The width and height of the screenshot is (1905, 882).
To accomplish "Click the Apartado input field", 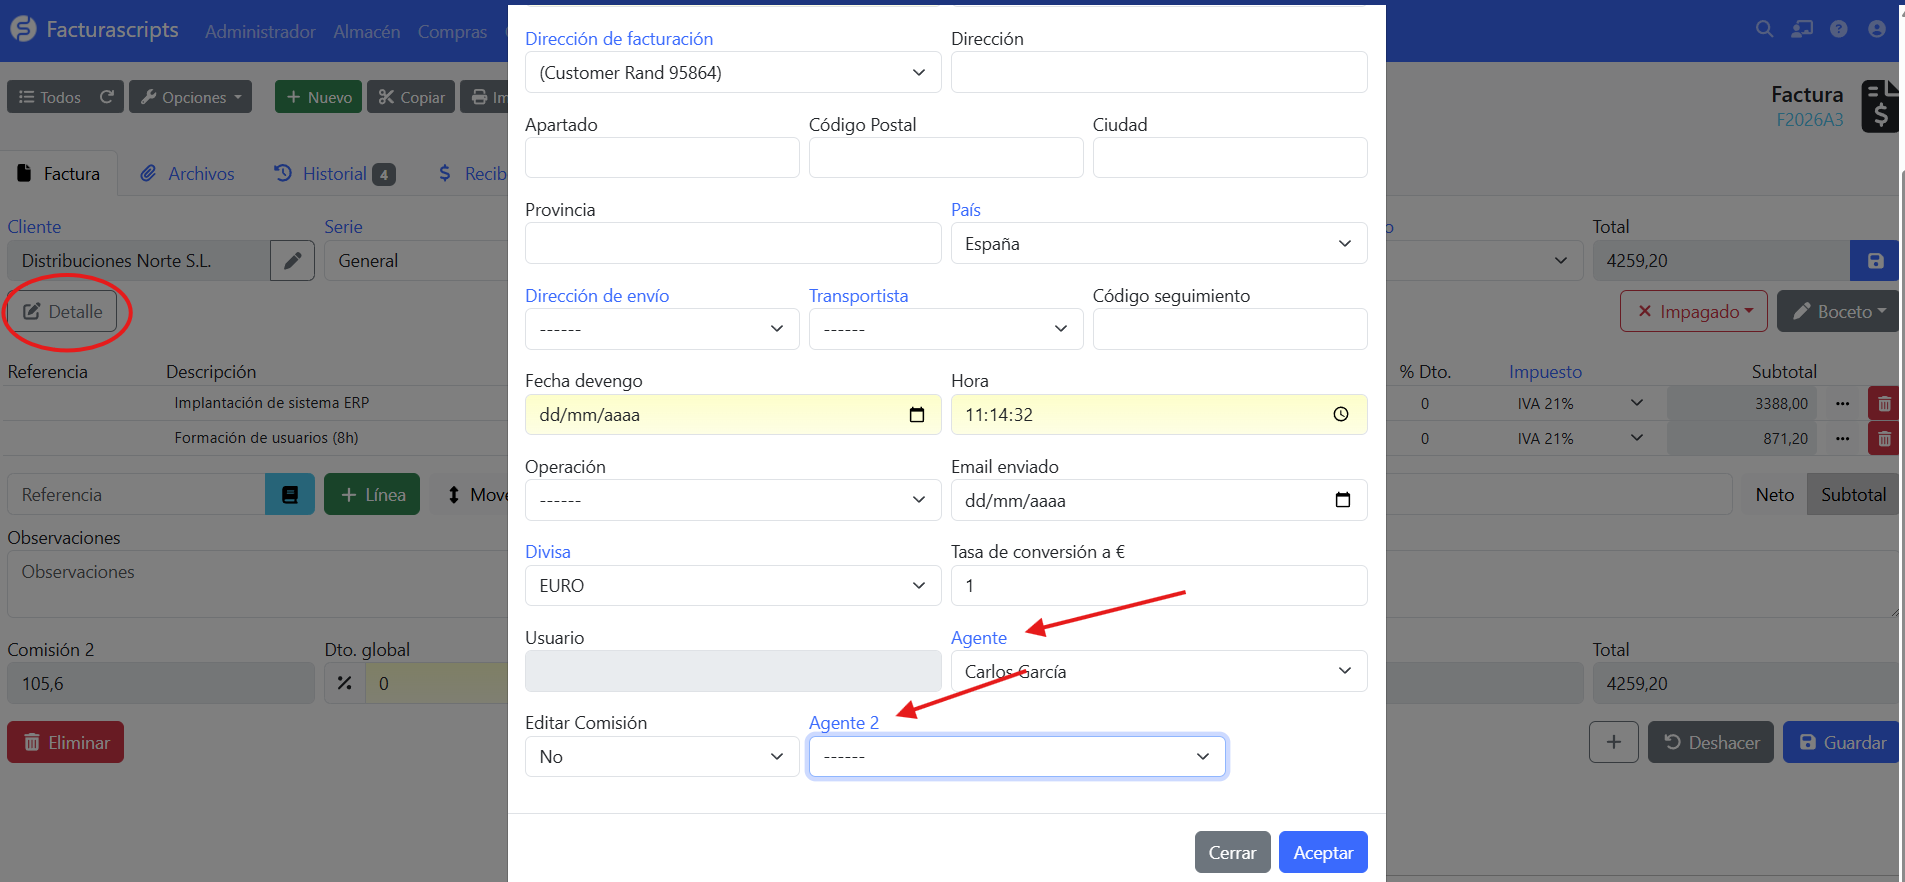I will coord(662,158).
